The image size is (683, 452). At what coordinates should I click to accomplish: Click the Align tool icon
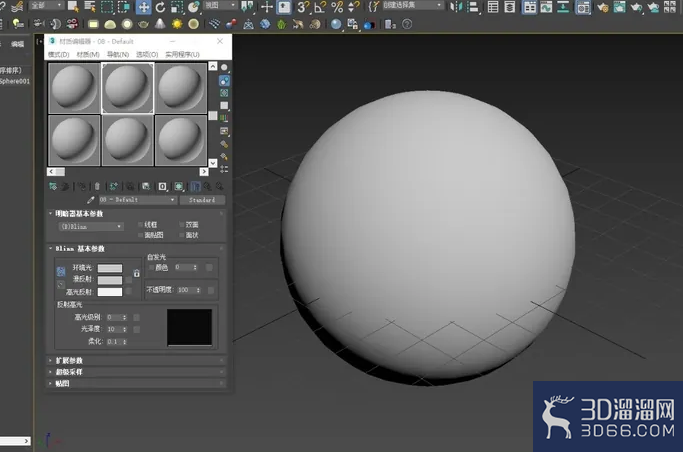pyautogui.click(x=473, y=7)
